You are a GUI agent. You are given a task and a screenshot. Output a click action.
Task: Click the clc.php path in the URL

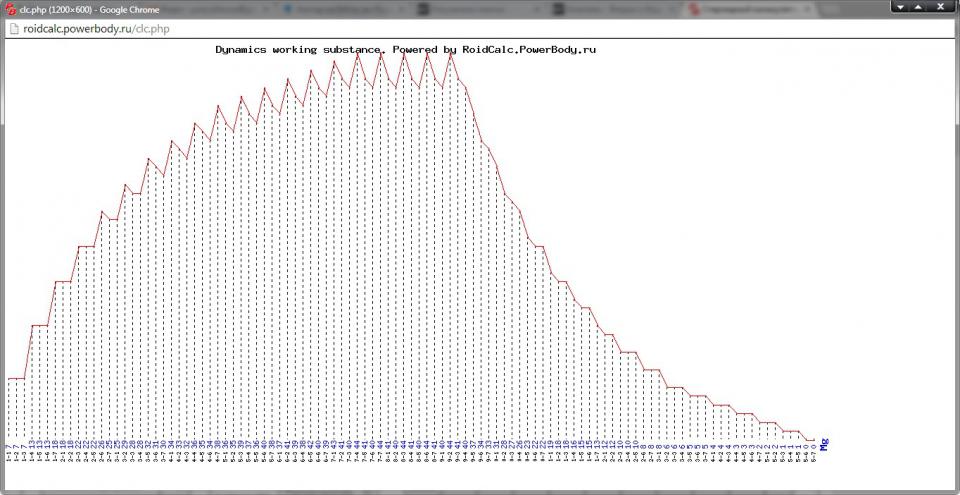click(152, 29)
